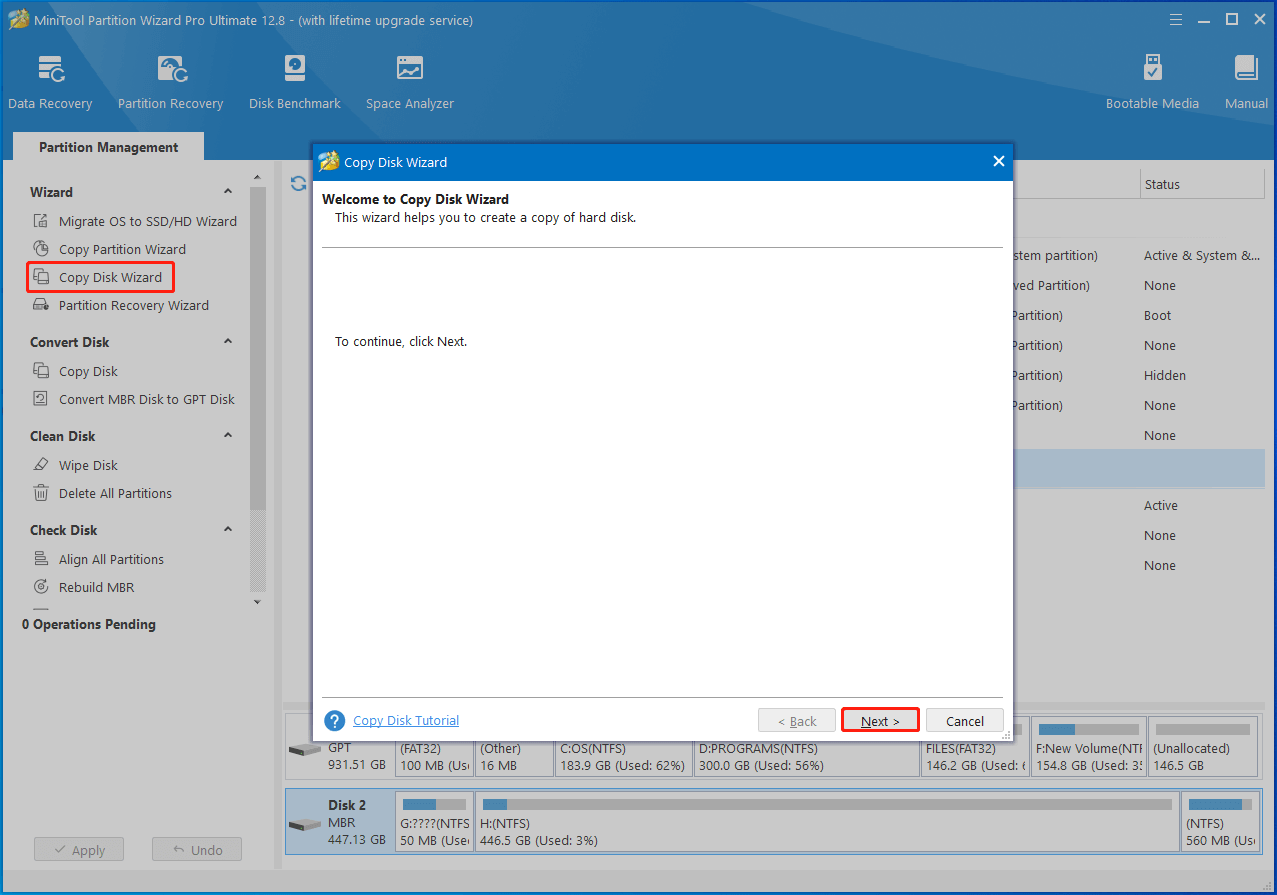Select the Disk 1 GPT disk icon
This screenshot has height=895, width=1277.
(x=305, y=749)
